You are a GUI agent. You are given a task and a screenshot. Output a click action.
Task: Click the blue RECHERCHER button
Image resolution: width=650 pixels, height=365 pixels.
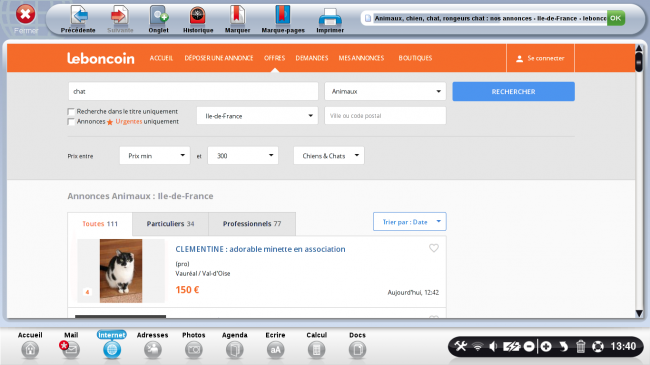click(x=513, y=91)
